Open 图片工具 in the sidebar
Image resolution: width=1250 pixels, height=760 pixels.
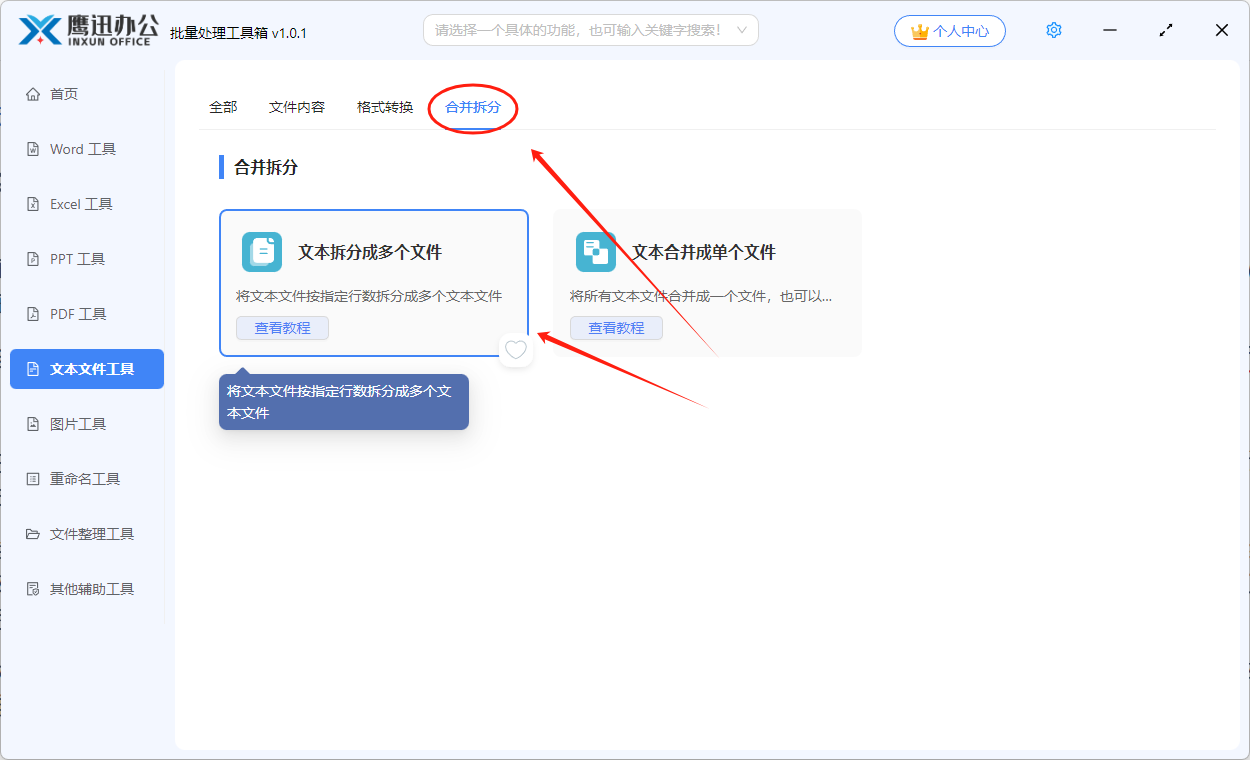tap(87, 424)
